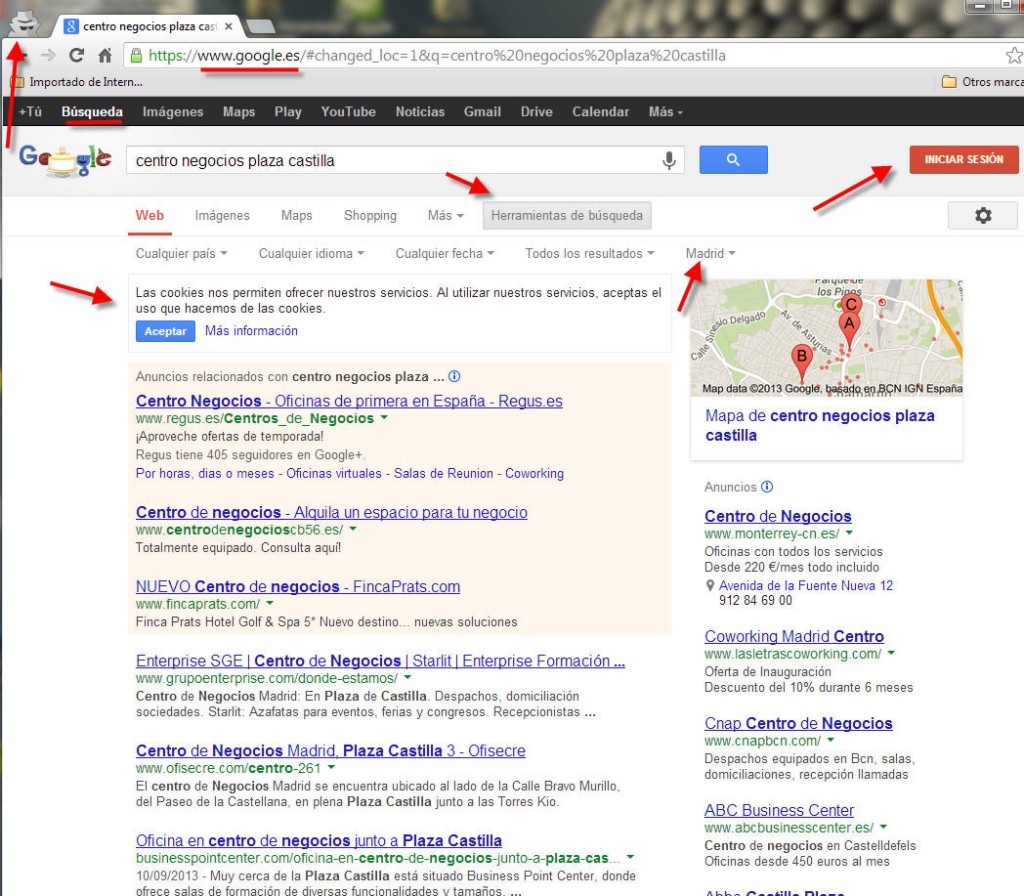Open ABC Business Center ad link
Image resolution: width=1024 pixels, height=896 pixels.
(779, 810)
